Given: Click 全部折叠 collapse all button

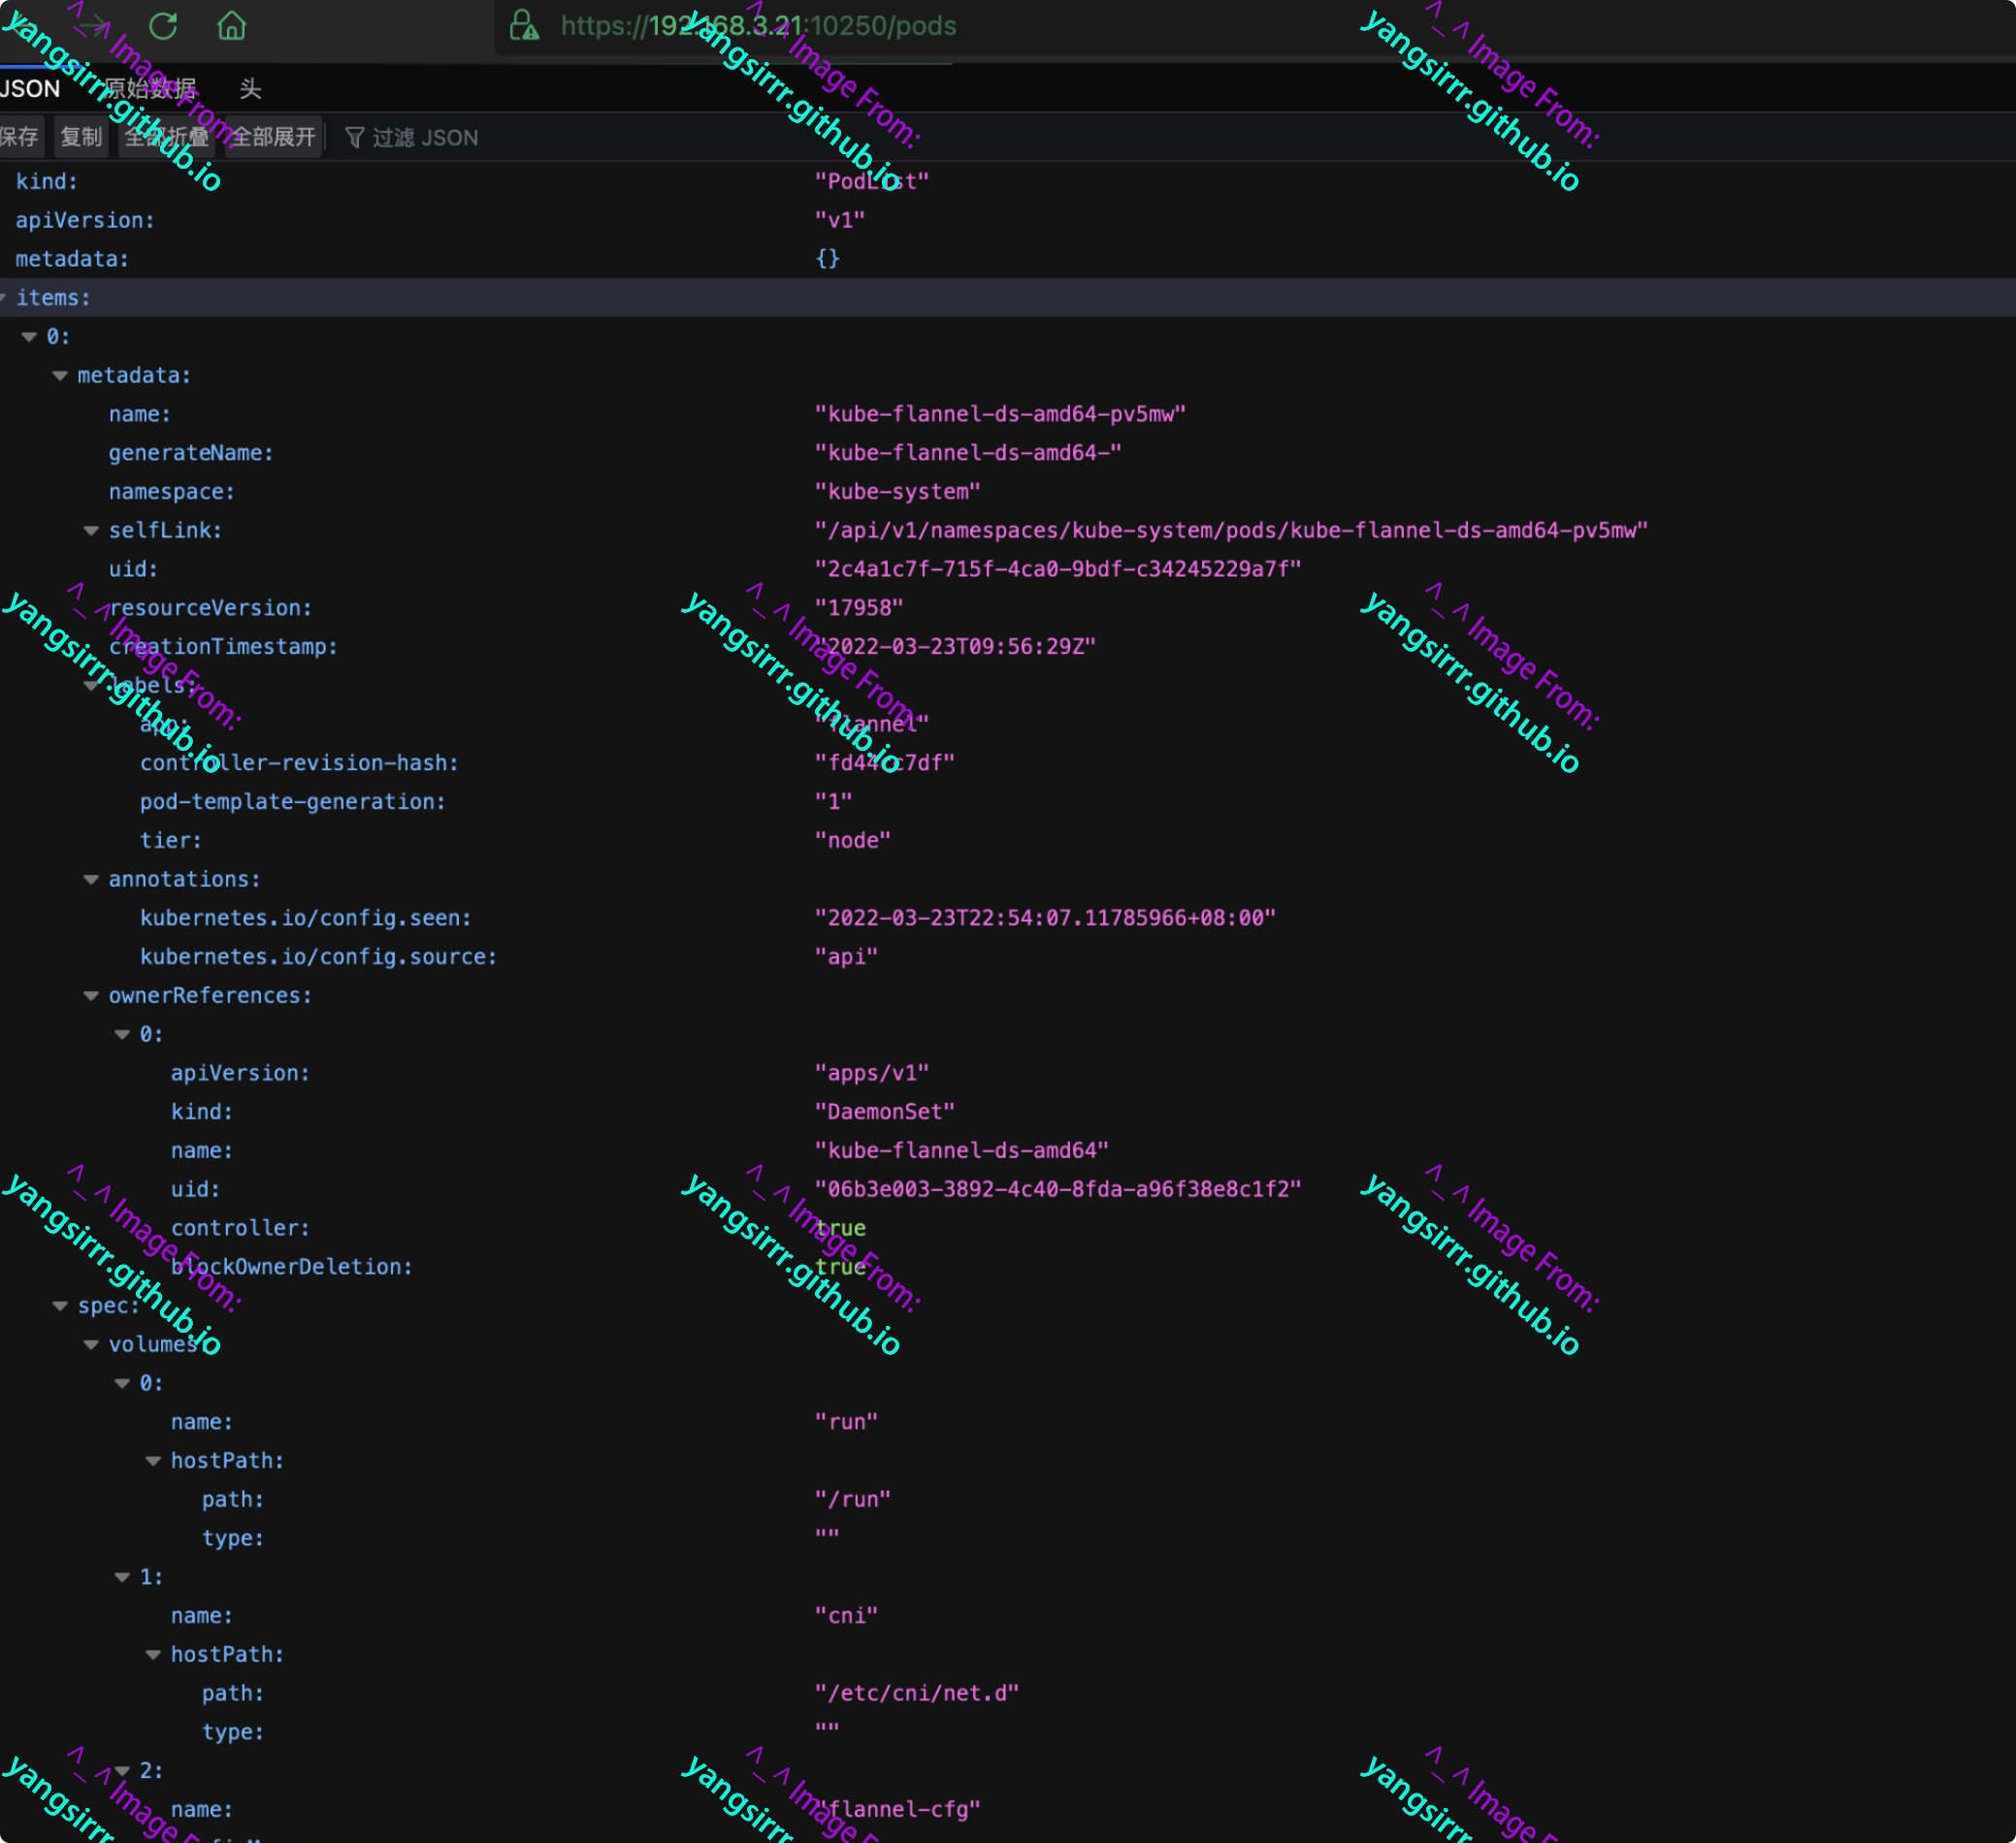Looking at the screenshot, I should pyautogui.click(x=167, y=137).
